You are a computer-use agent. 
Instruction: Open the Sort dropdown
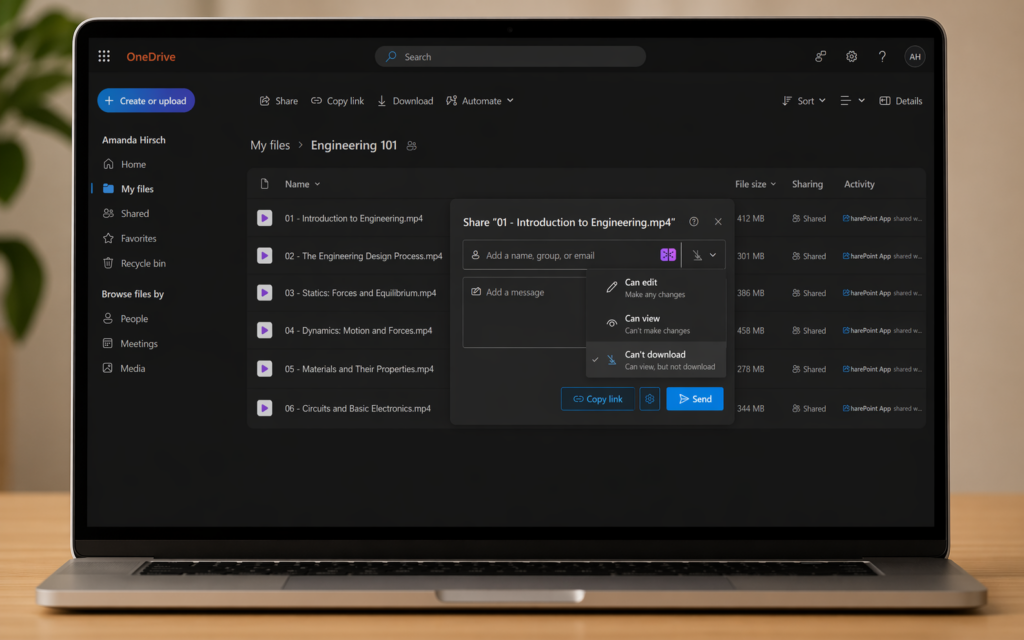pos(803,100)
